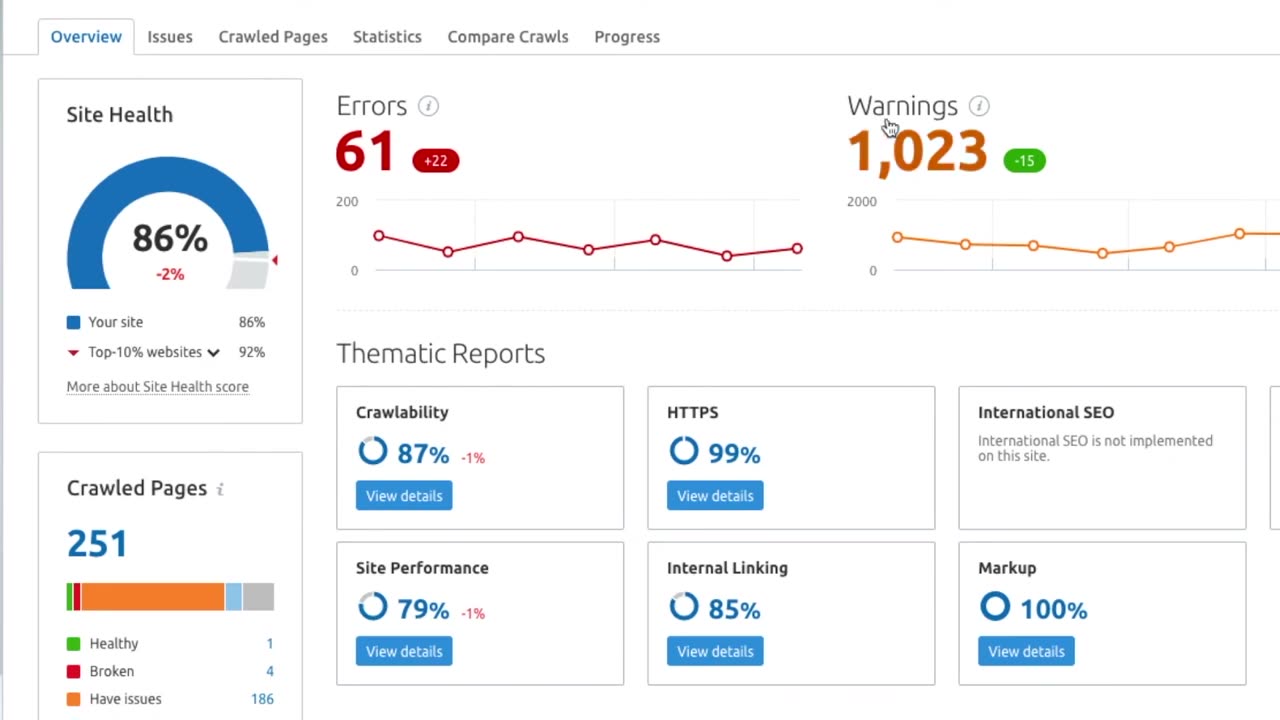View details for Crawlability report
1280x720 pixels.
404,496
